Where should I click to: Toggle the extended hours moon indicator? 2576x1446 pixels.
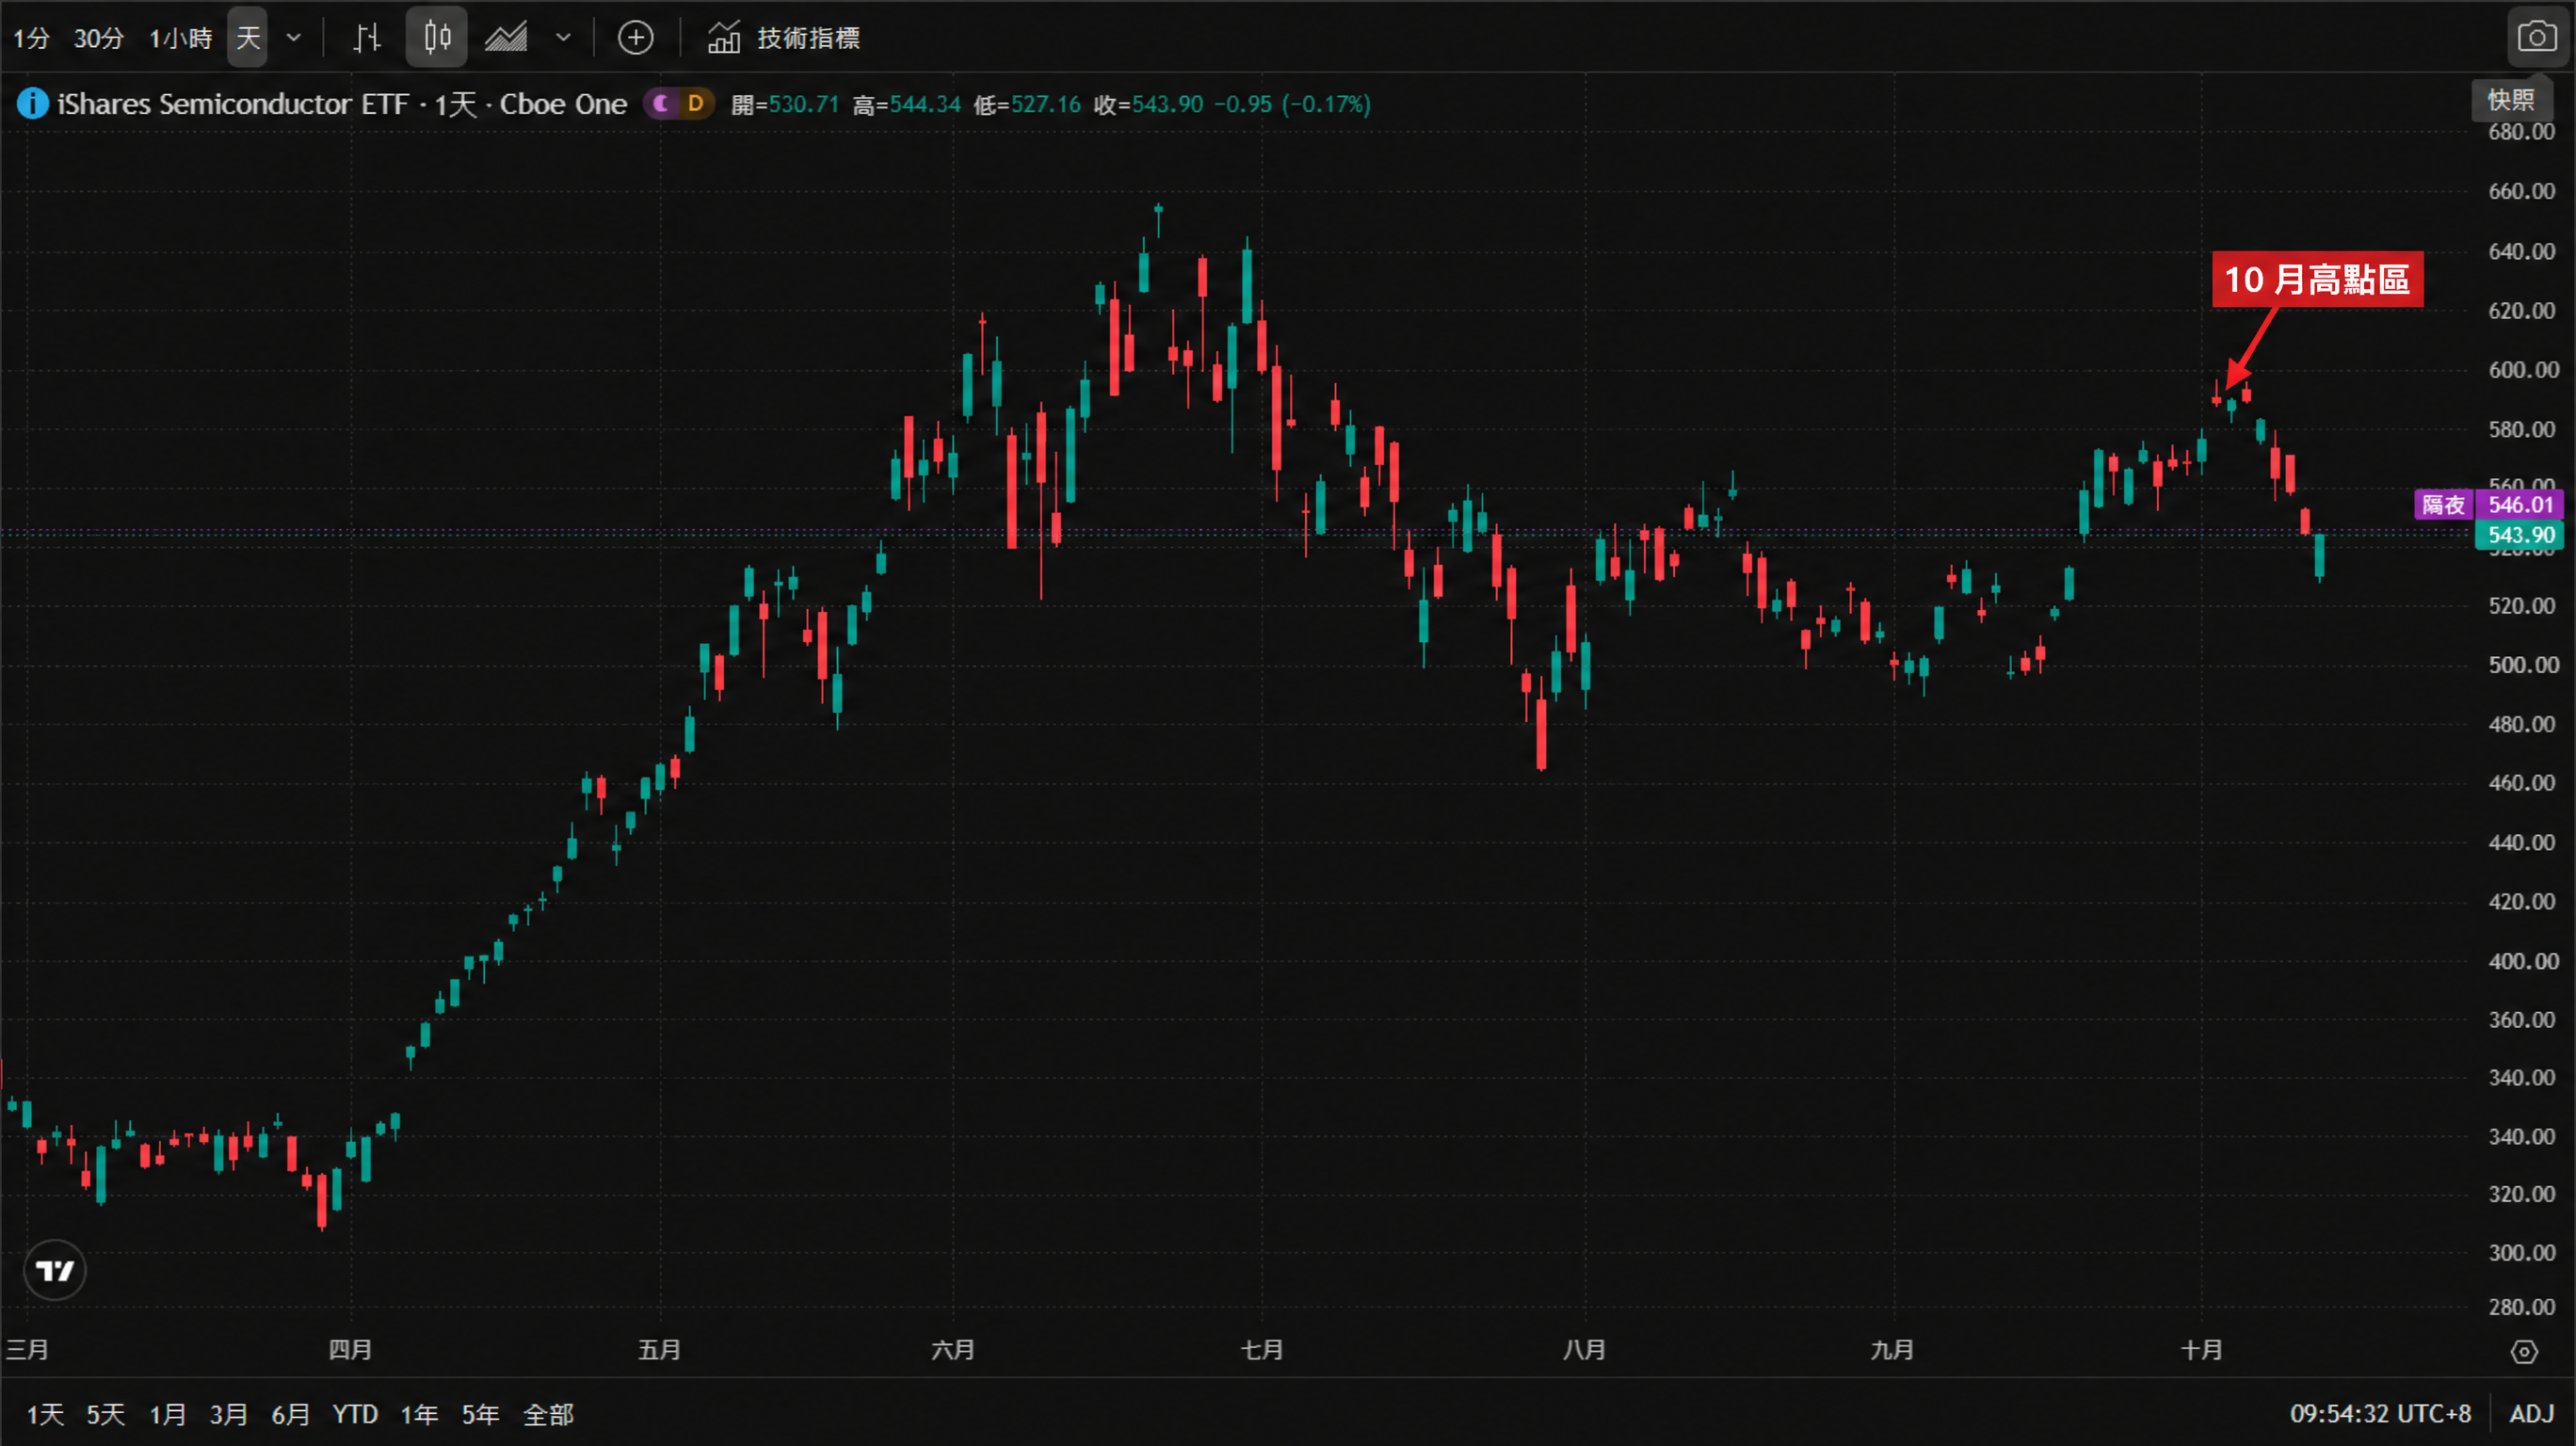point(660,103)
